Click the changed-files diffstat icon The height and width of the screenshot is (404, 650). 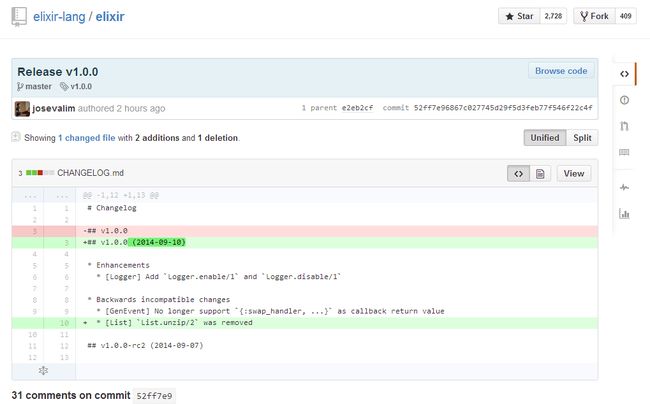(x=16, y=137)
